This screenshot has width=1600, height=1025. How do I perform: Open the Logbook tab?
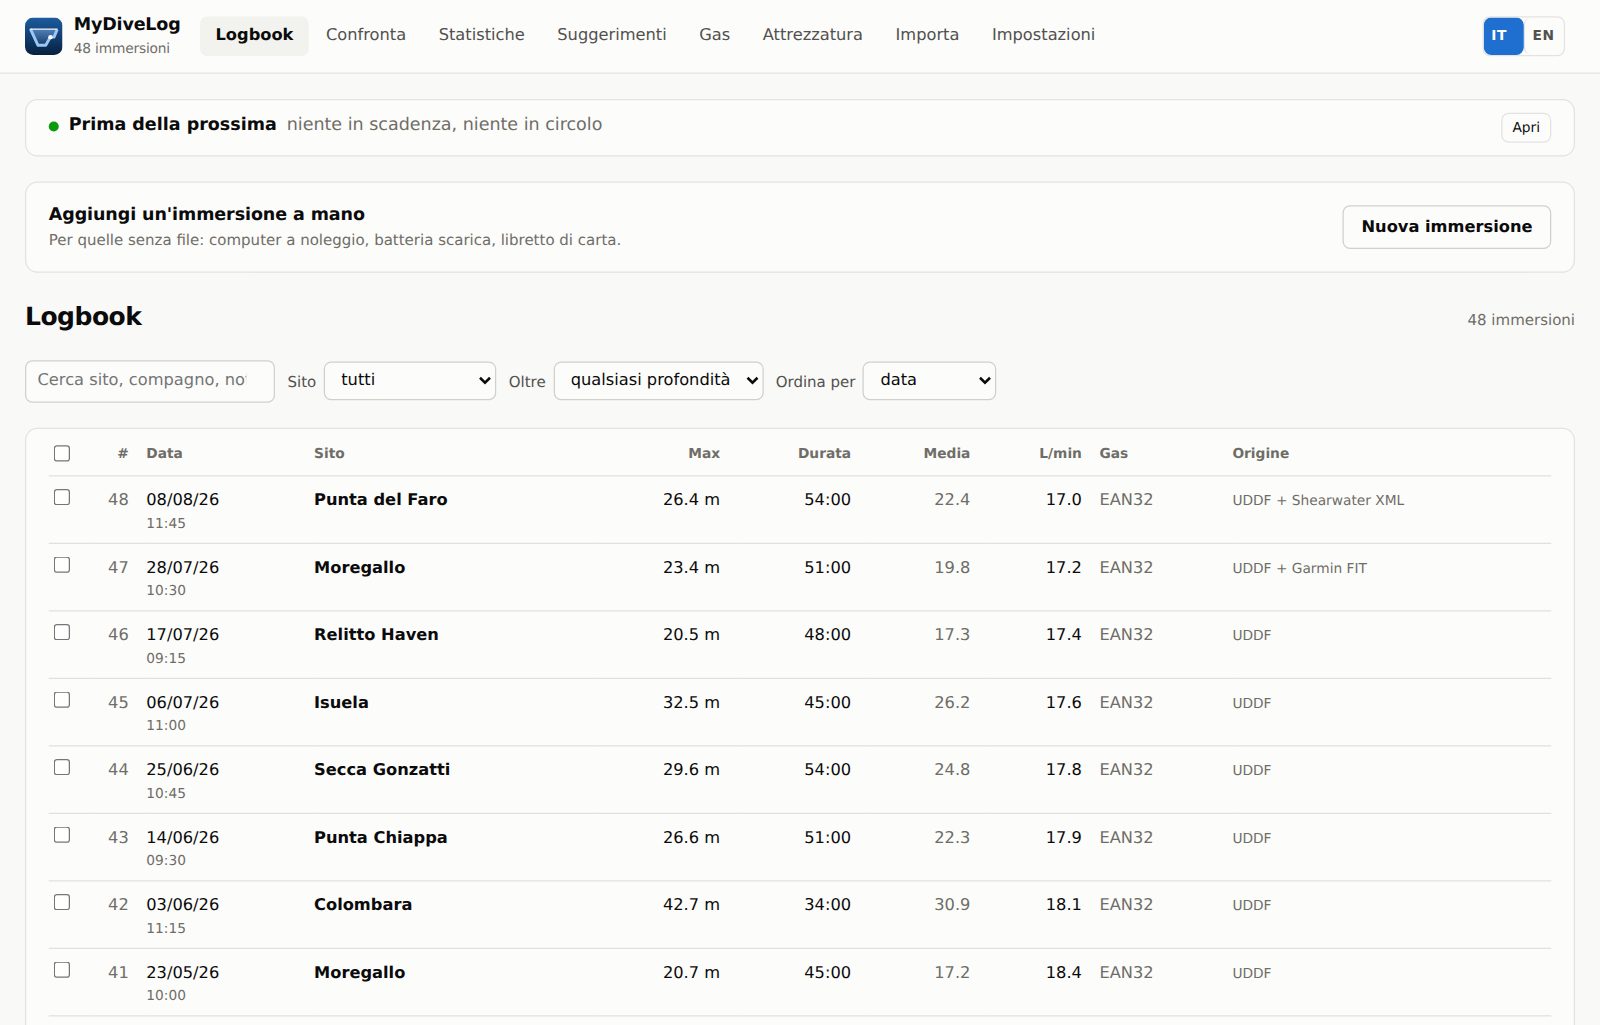point(254,35)
